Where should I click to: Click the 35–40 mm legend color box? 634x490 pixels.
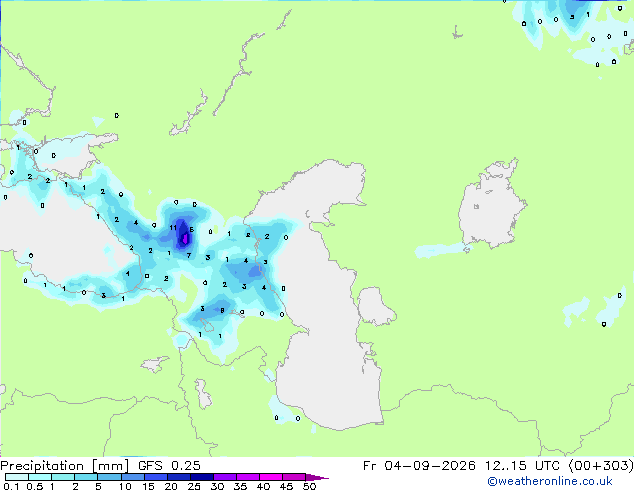247,477
